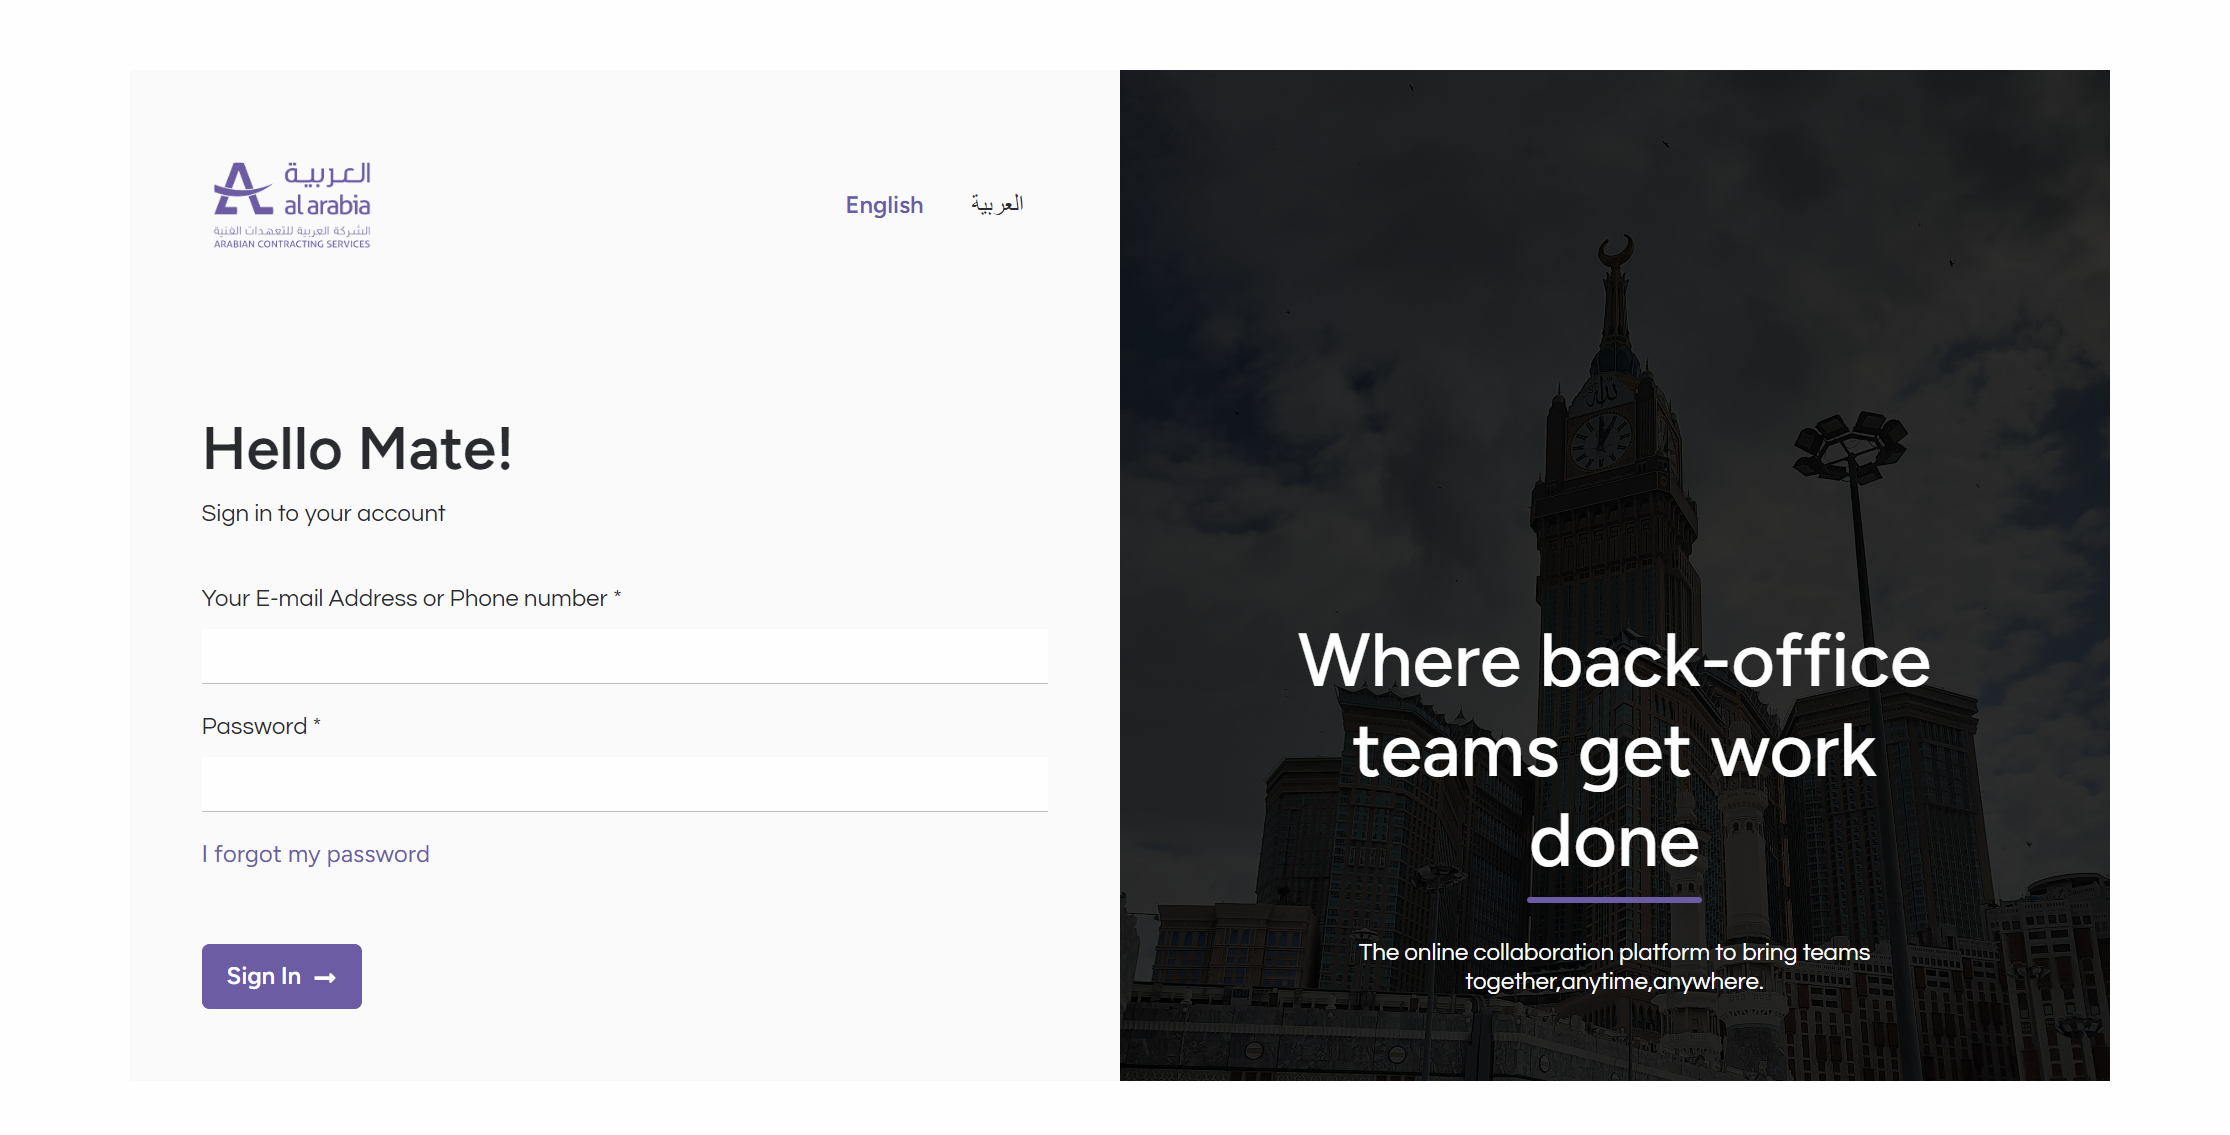Click the purple underline below 'done'
Screen dimensions: 2230x1135
pyautogui.click(x=1614, y=900)
